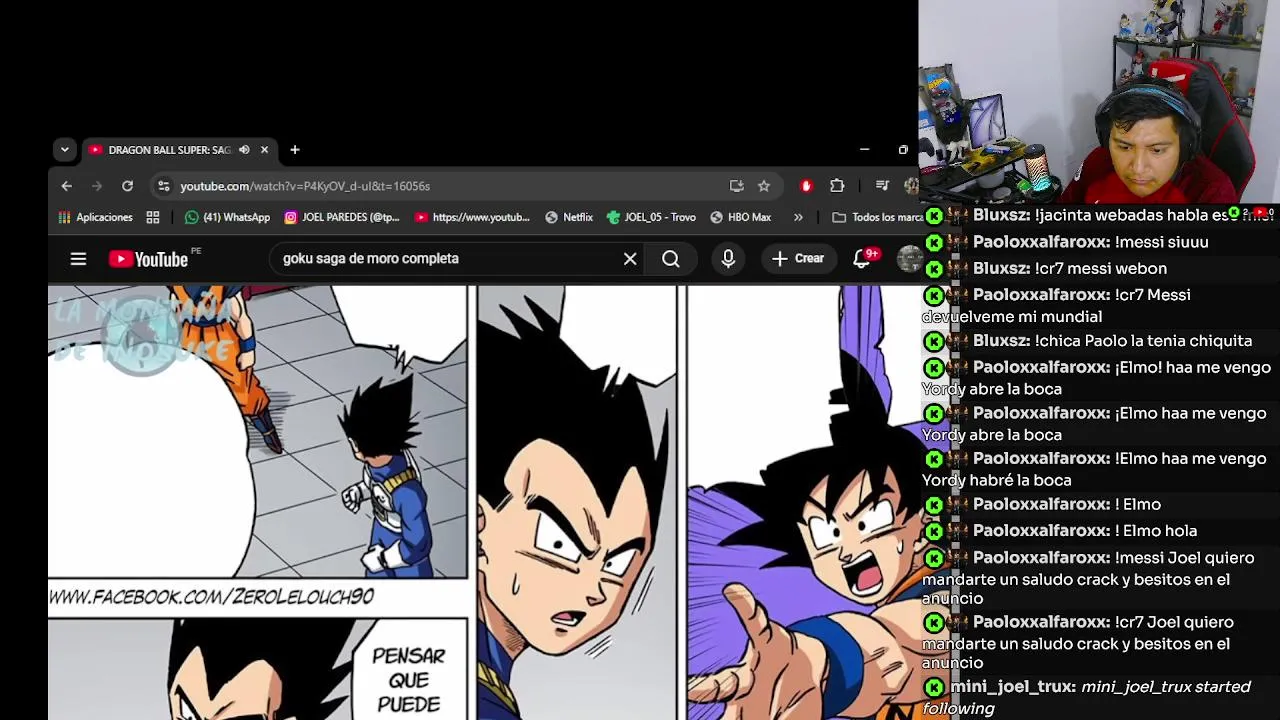
Task: Click the WWW.FACEBOOK.COM/ZEROLELOUCH90 text in the video
Action: [212, 597]
